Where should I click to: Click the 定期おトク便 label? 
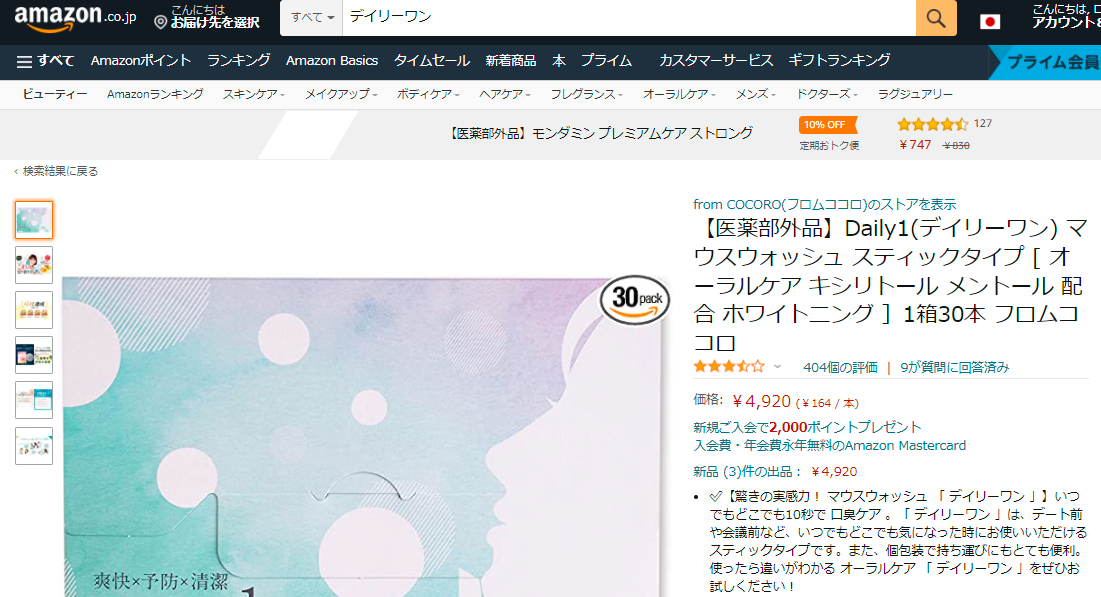[x=829, y=145]
